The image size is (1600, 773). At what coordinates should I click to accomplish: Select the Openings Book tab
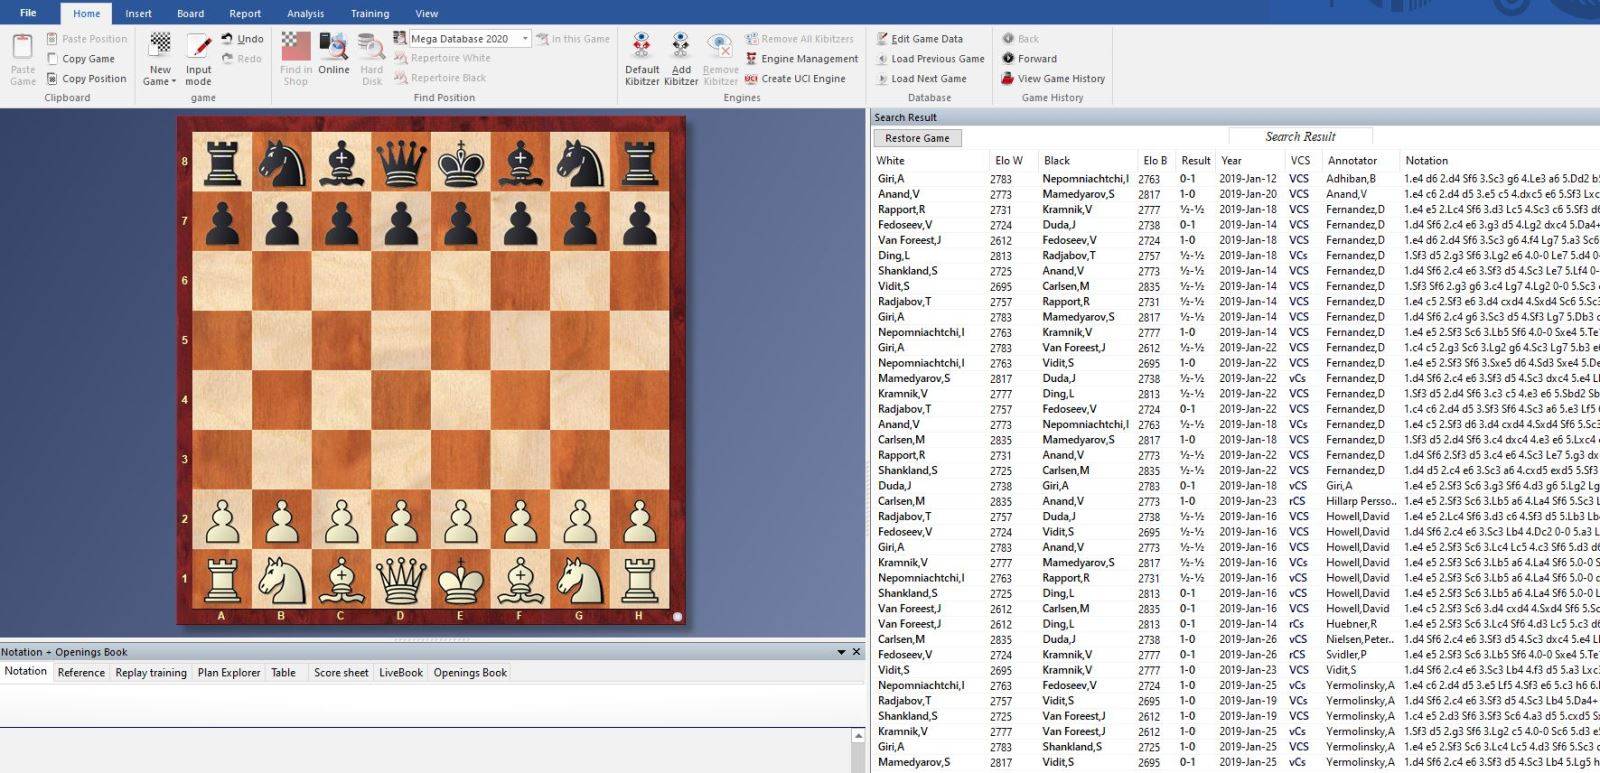click(470, 673)
